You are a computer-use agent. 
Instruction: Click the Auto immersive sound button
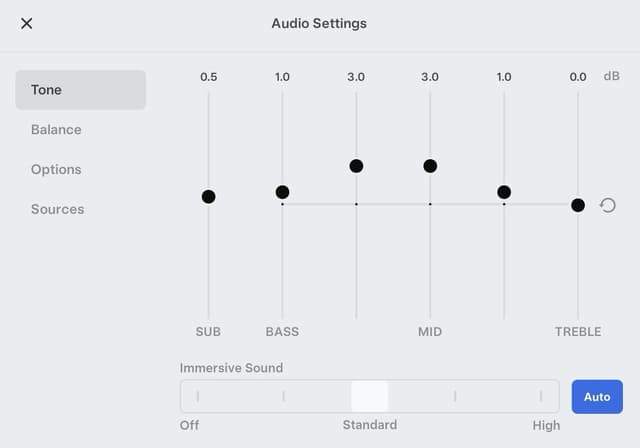(597, 397)
